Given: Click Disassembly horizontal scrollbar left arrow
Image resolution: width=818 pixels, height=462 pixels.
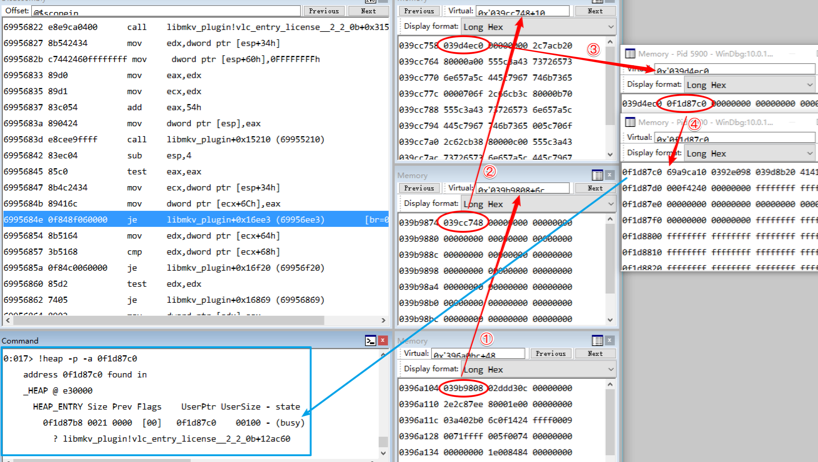Looking at the screenshot, I should click(x=7, y=320).
